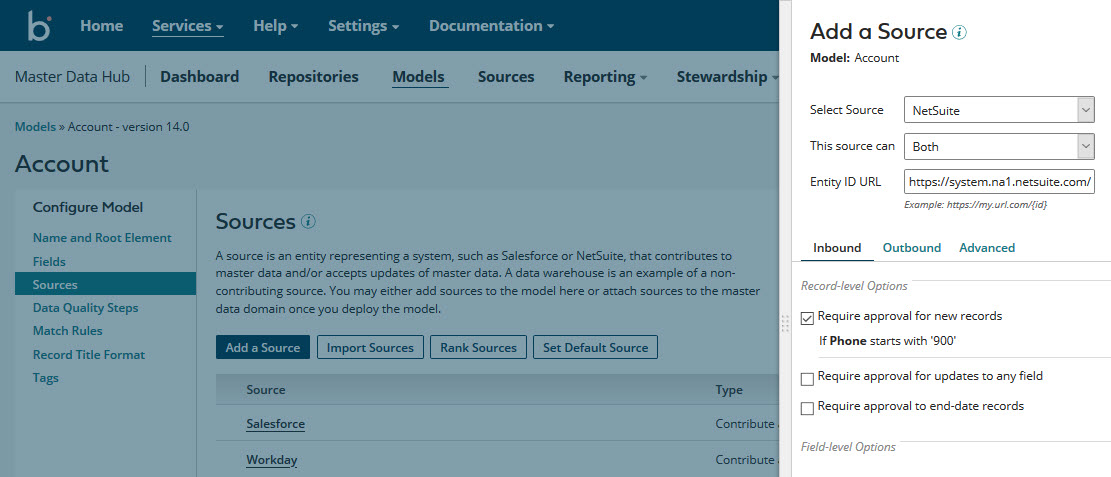Select Data Quality Steps in sidebar

(x=85, y=308)
